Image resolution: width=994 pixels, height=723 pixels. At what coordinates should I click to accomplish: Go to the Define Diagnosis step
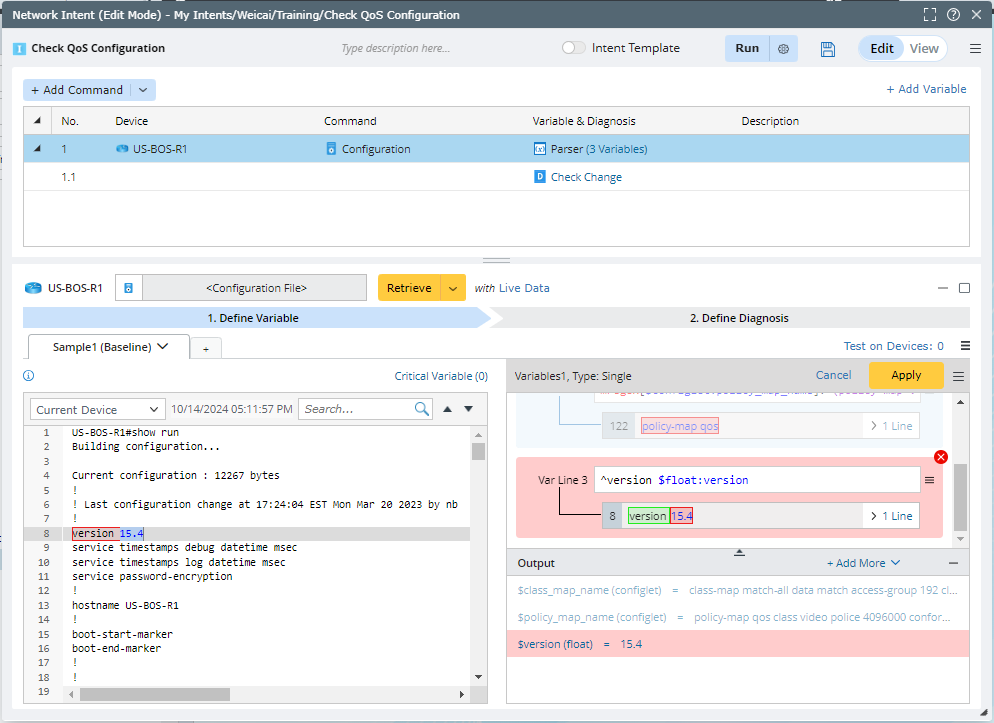[738, 318]
